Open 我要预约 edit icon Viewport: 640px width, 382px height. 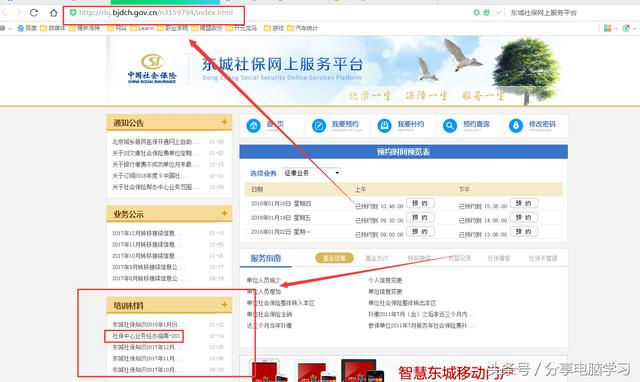[x=319, y=125]
